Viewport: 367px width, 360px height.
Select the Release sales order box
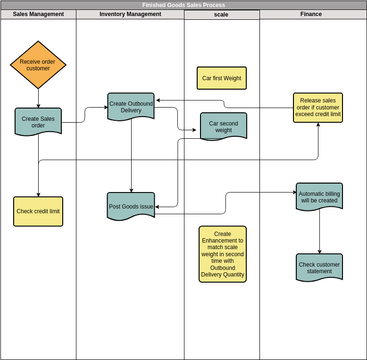318,108
